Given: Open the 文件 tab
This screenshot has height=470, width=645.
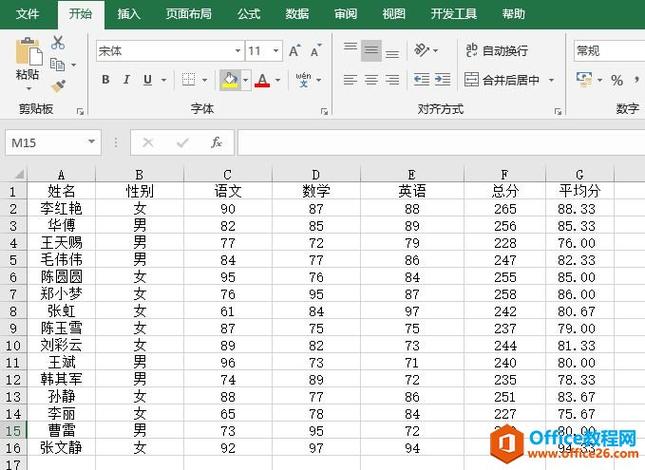Looking at the screenshot, I should [28, 14].
